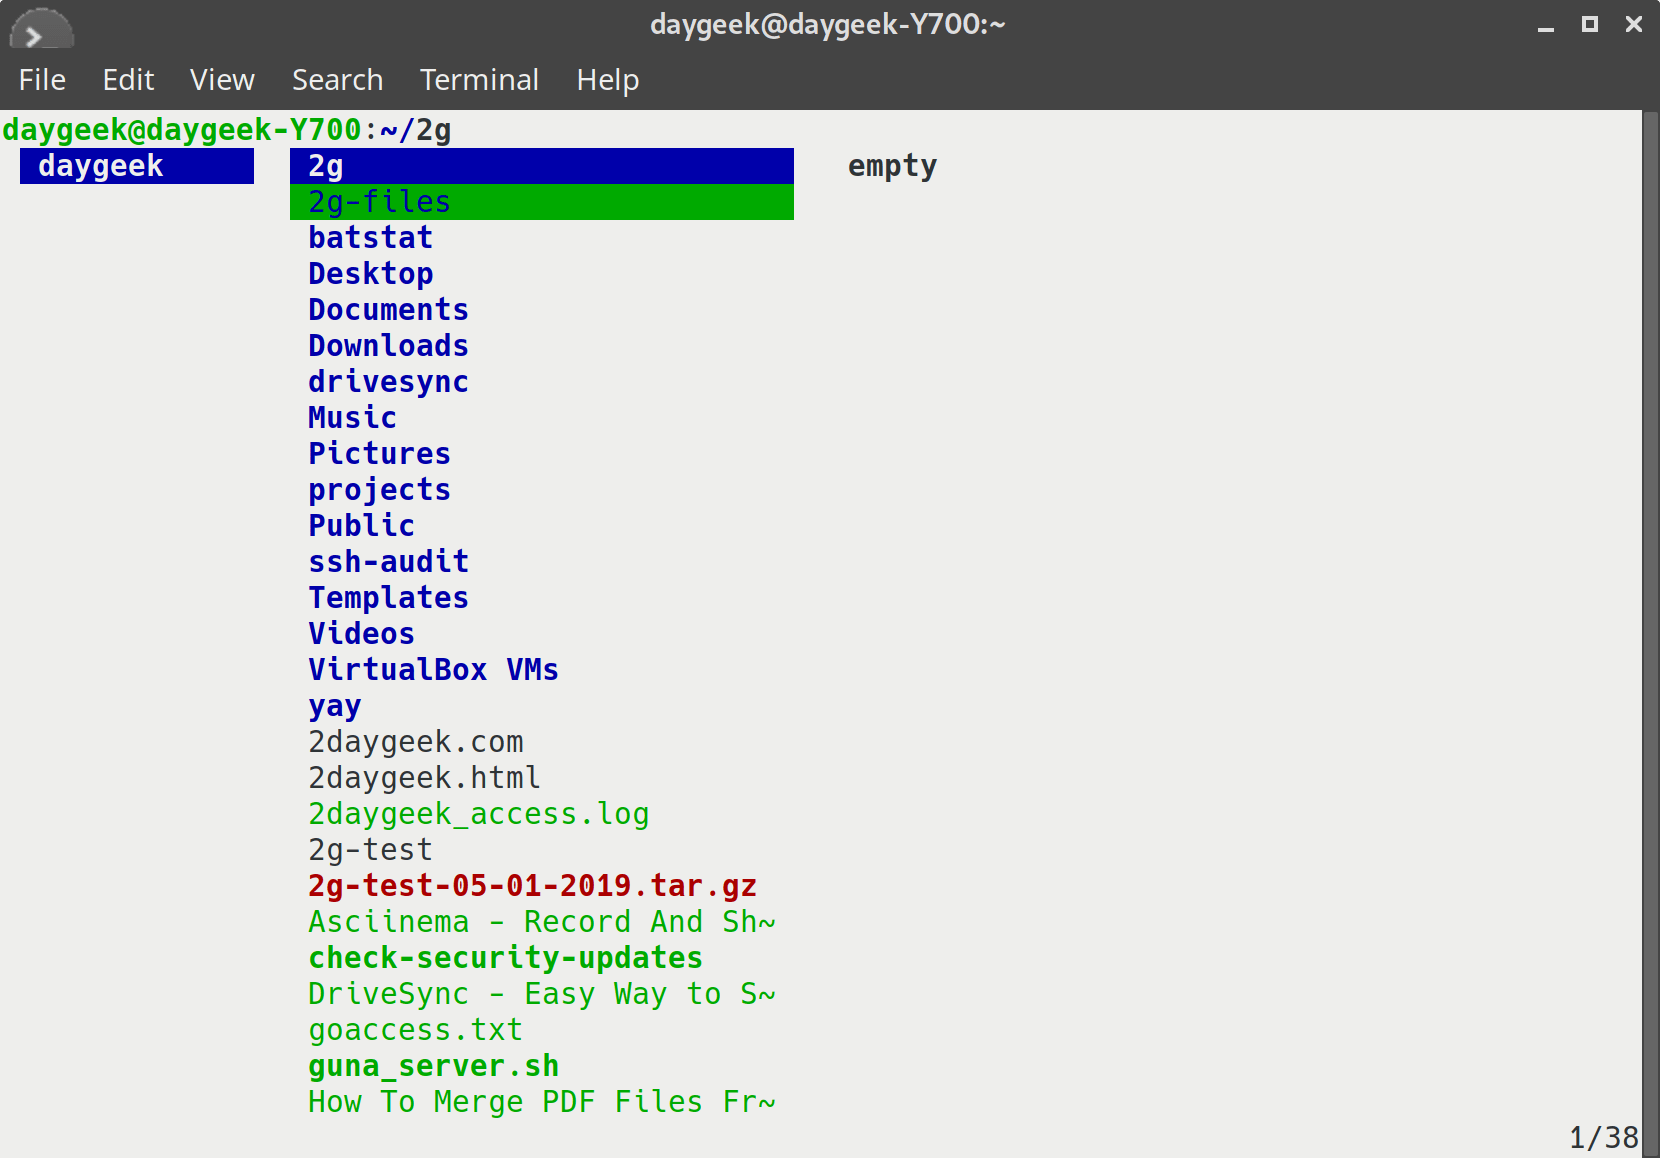Image resolution: width=1660 pixels, height=1158 pixels.
Task: Select the 2daygeek_access.log file
Action: point(477,813)
